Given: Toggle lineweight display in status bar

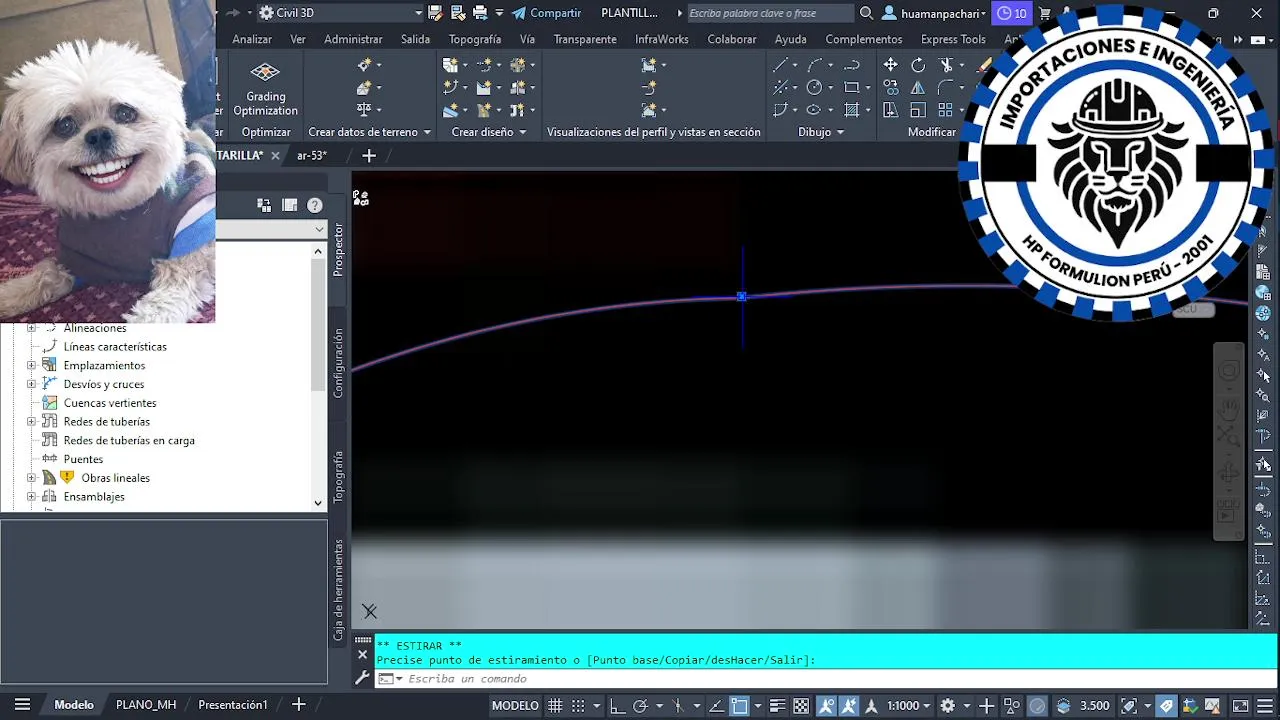Looking at the screenshot, I should click(777, 705).
